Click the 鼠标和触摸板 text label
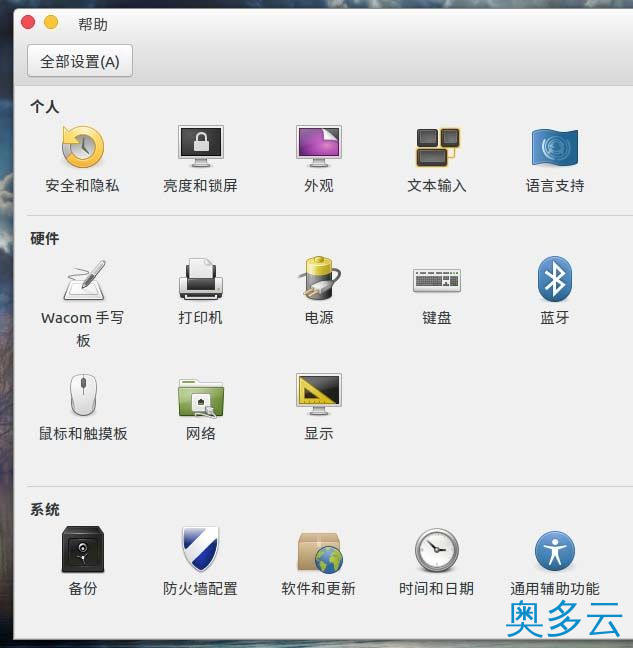633x648 pixels. [x=83, y=434]
